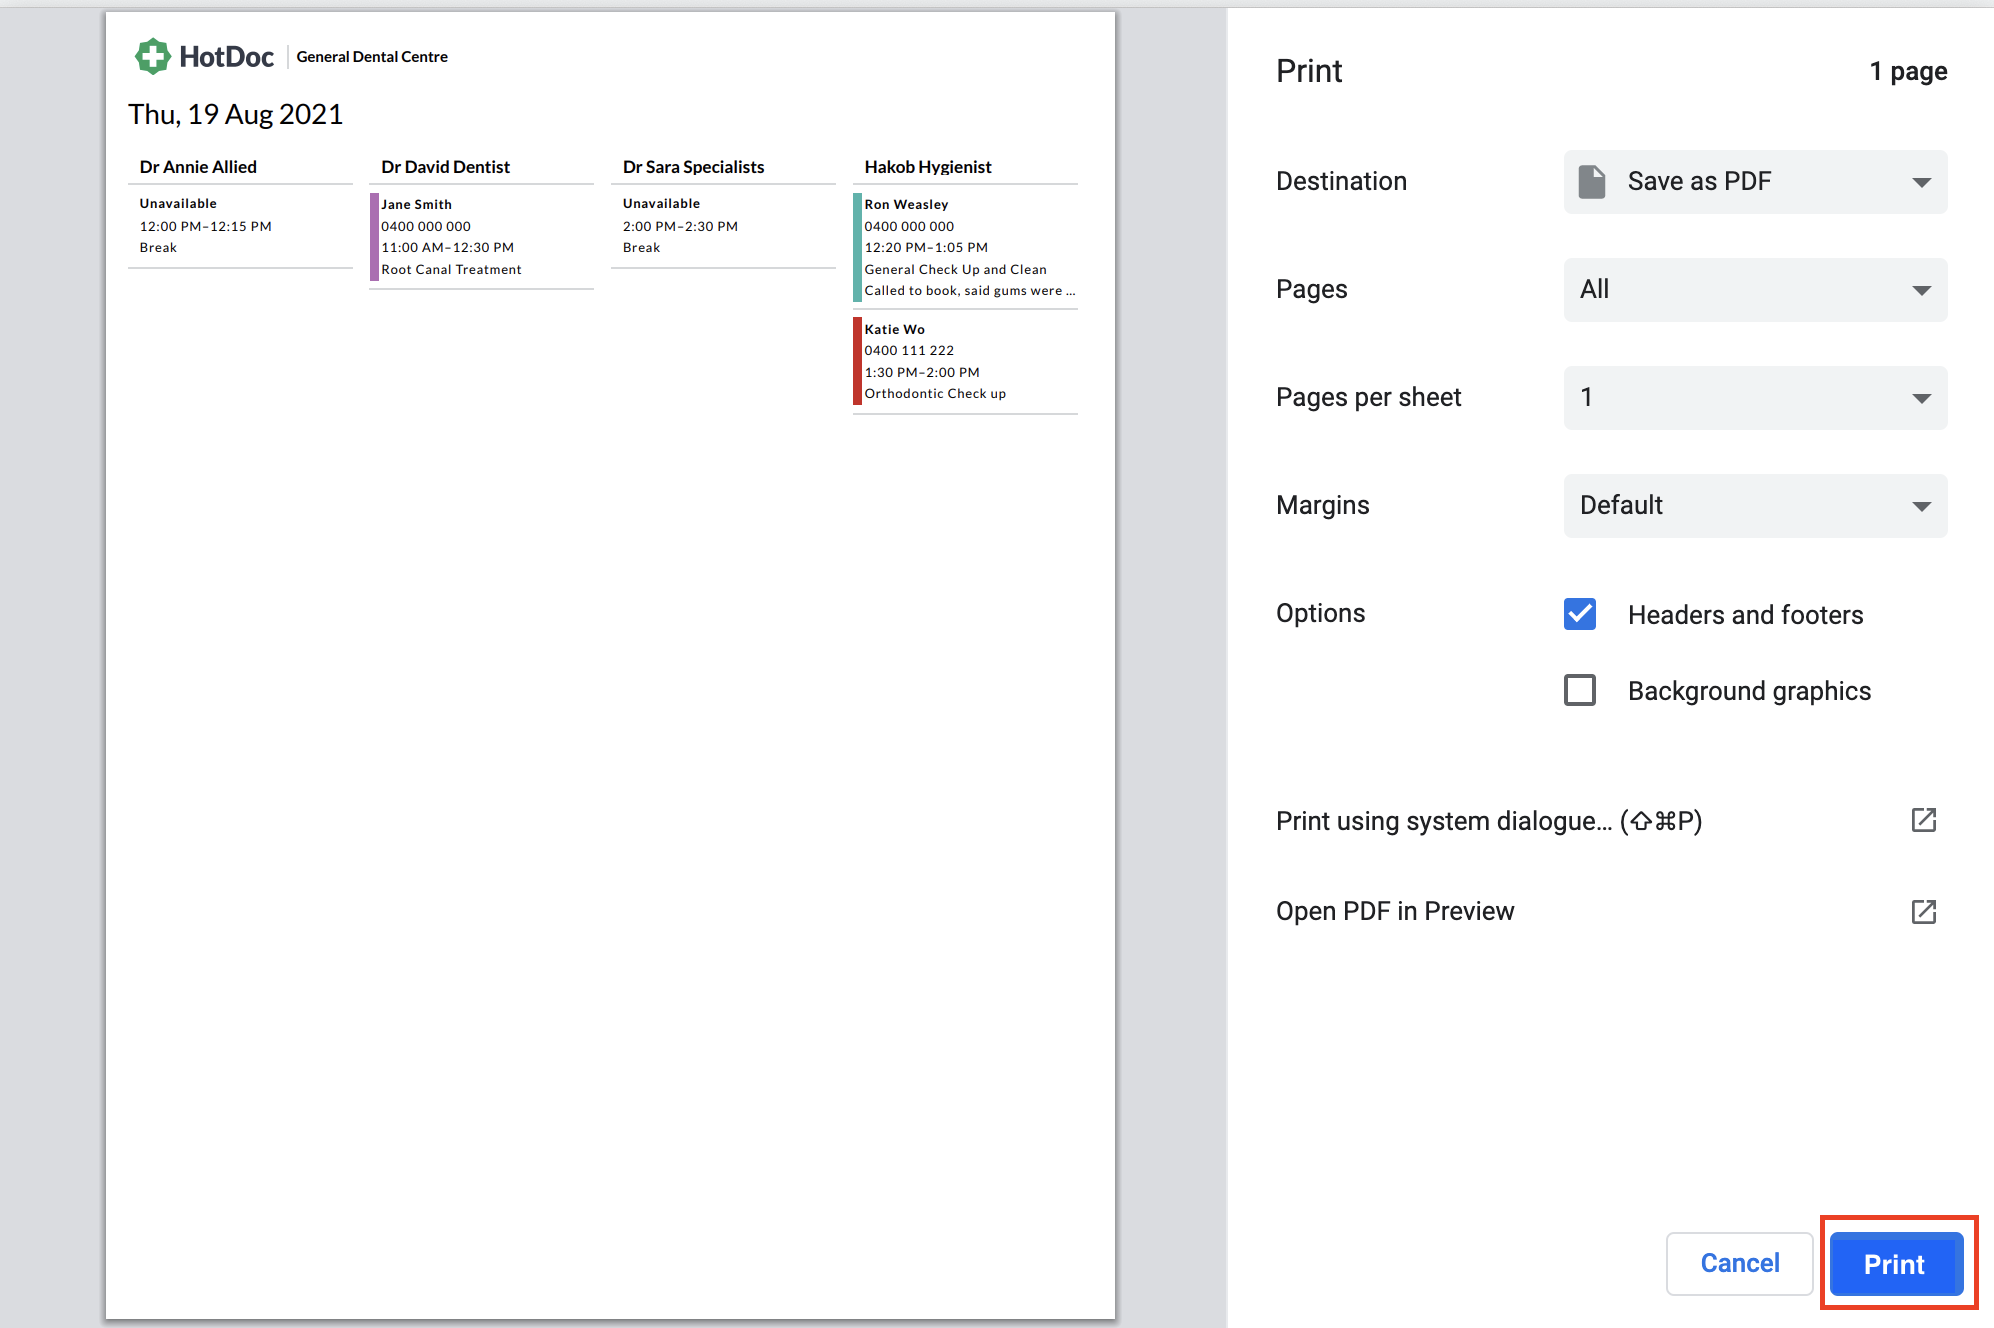This screenshot has width=1994, height=1328.
Task: Click the 1 page count label
Action: pyautogui.click(x=1908, y=71)
